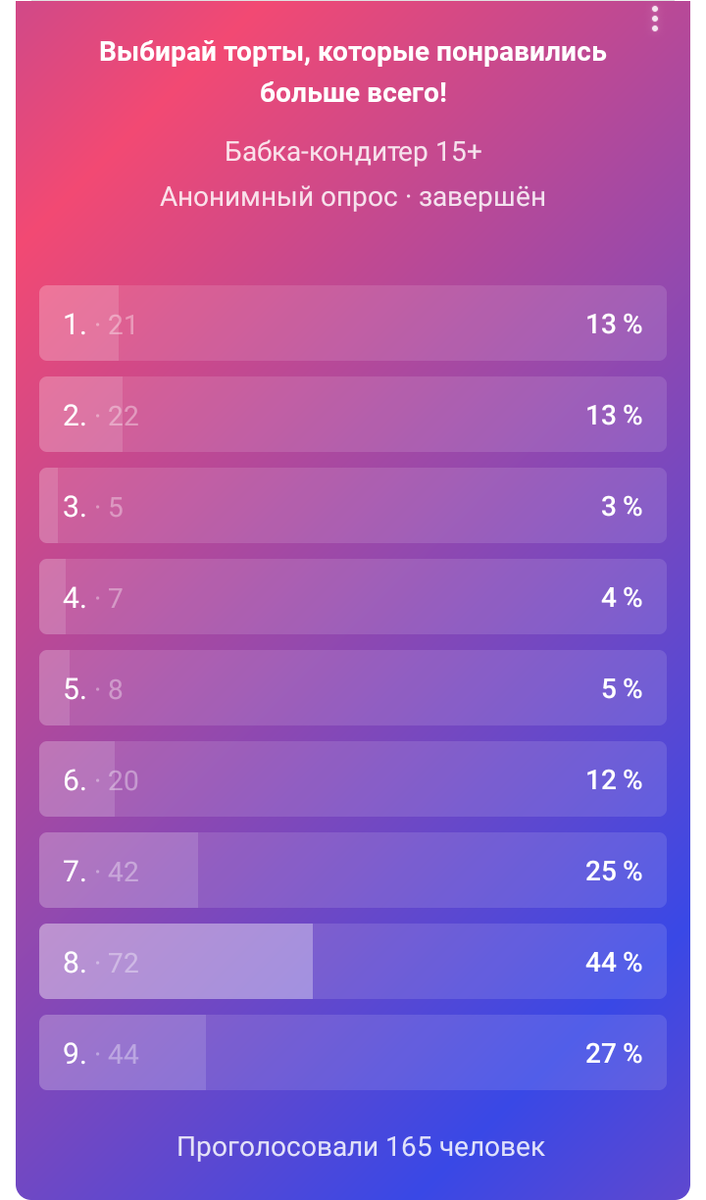Click the 25 % result label

click(x=614, y=871)
